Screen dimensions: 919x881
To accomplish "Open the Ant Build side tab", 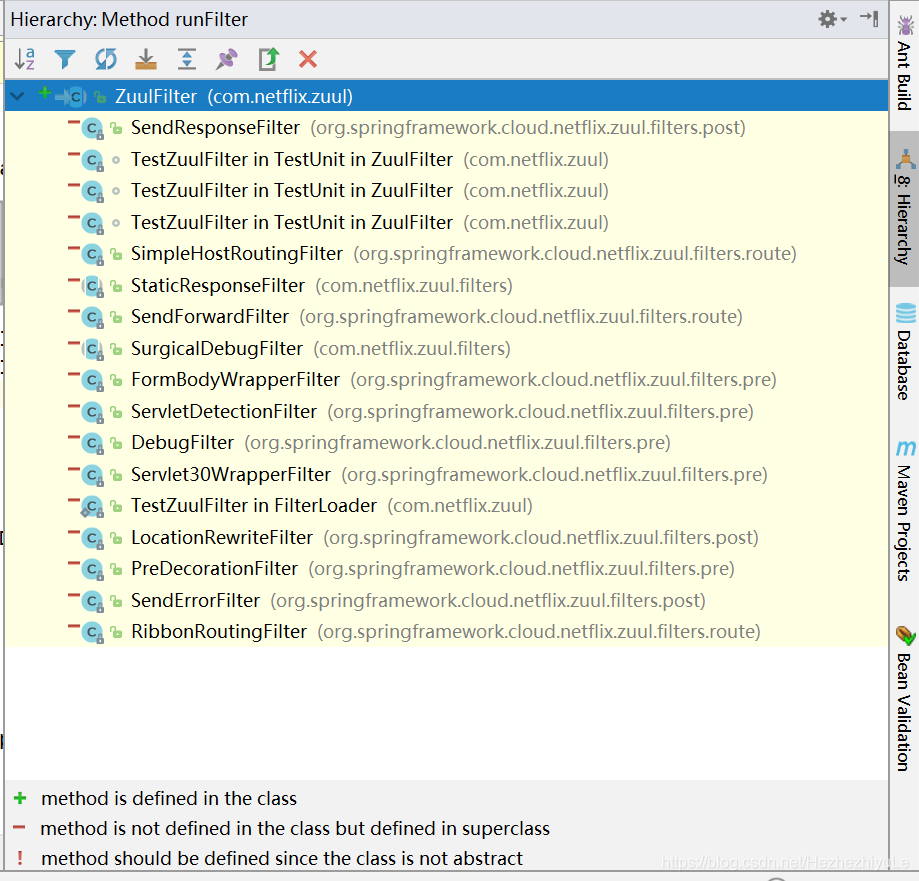I will coord(904,63).
